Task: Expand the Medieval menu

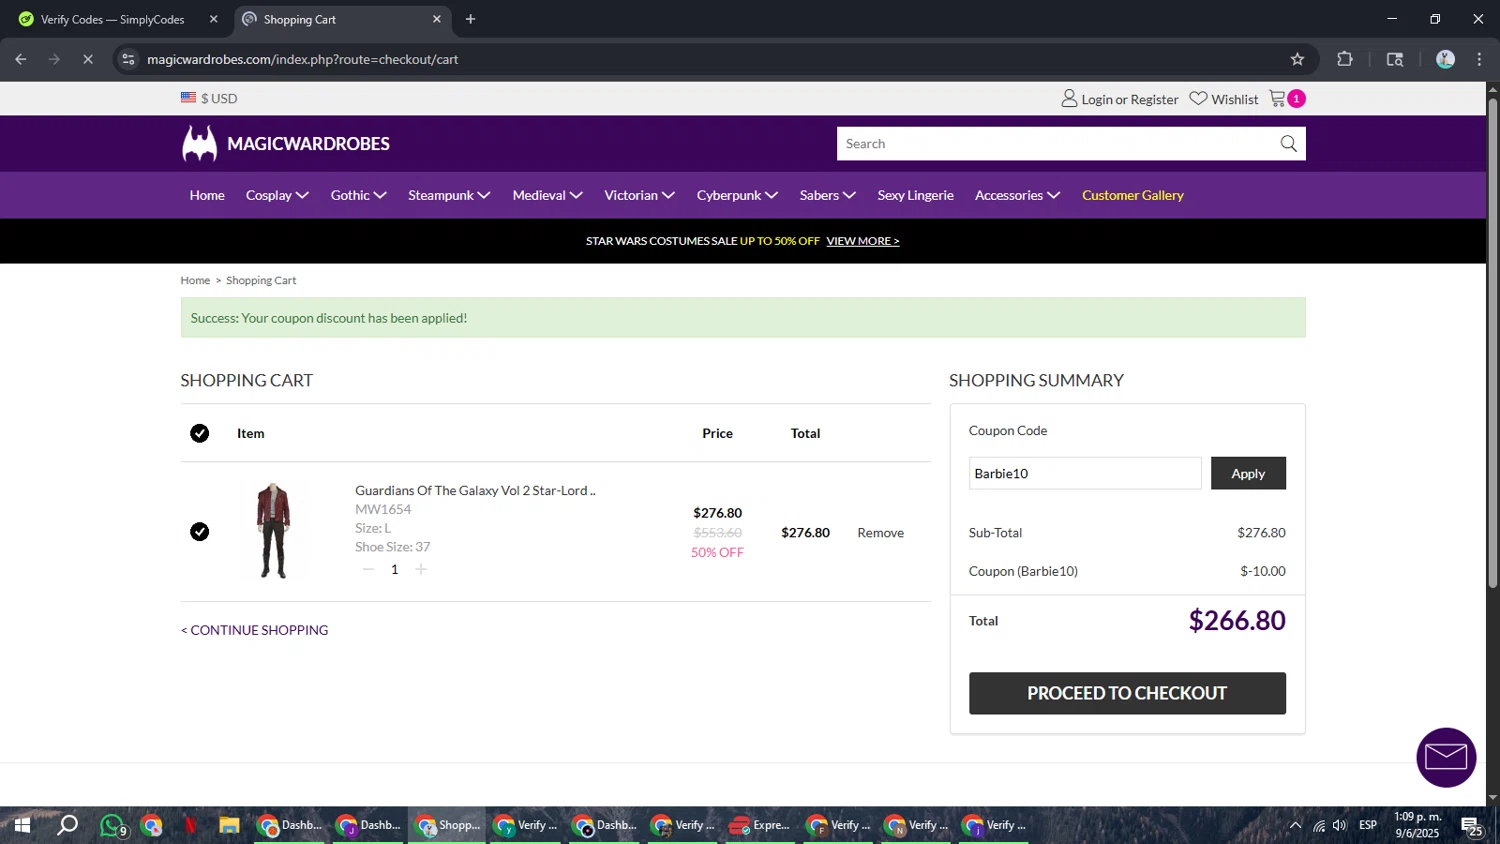Action: (x=548, y=195)
